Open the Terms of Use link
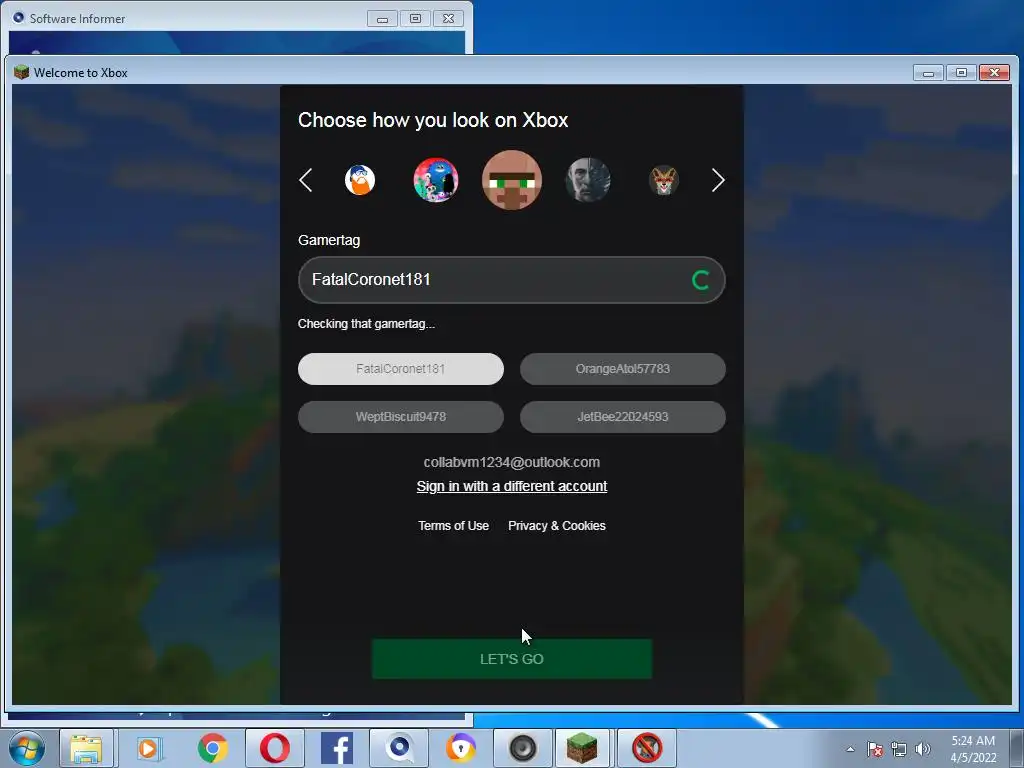Image resolution: width=1024 pixels, height=768 pixels. pos(453,526)
